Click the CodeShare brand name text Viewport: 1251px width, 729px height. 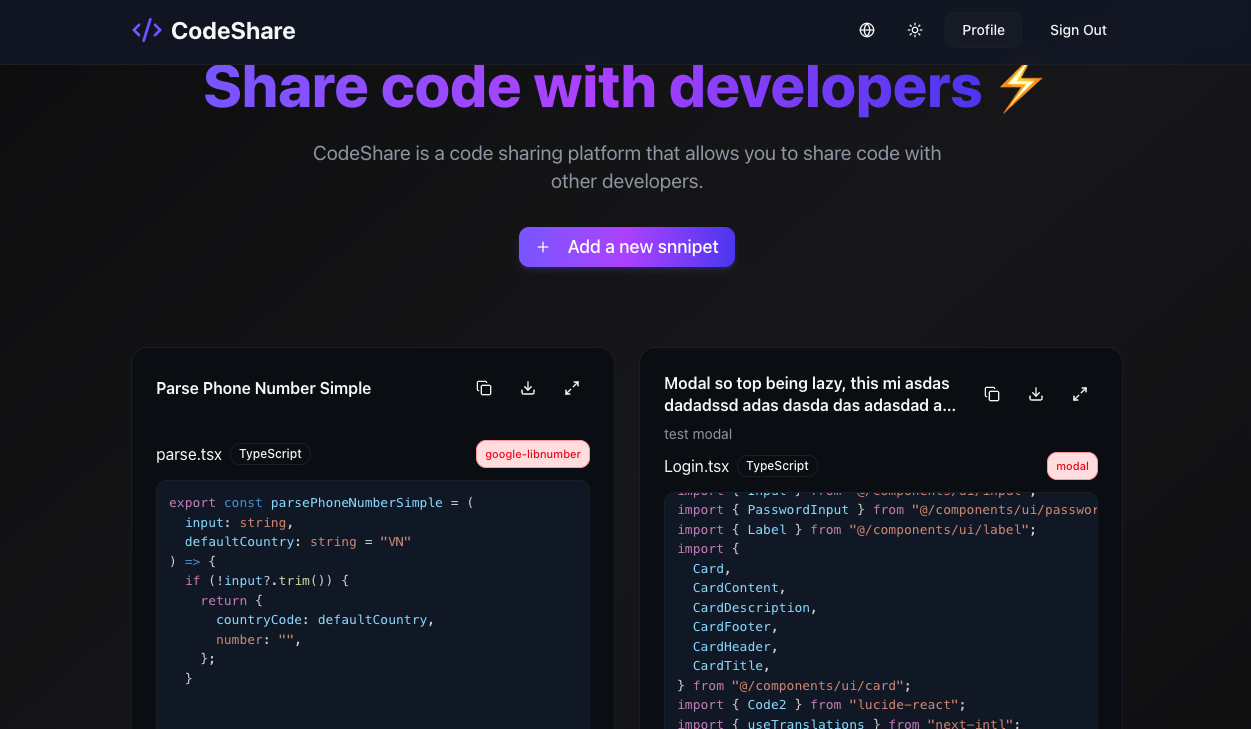(x=233, y=31)
